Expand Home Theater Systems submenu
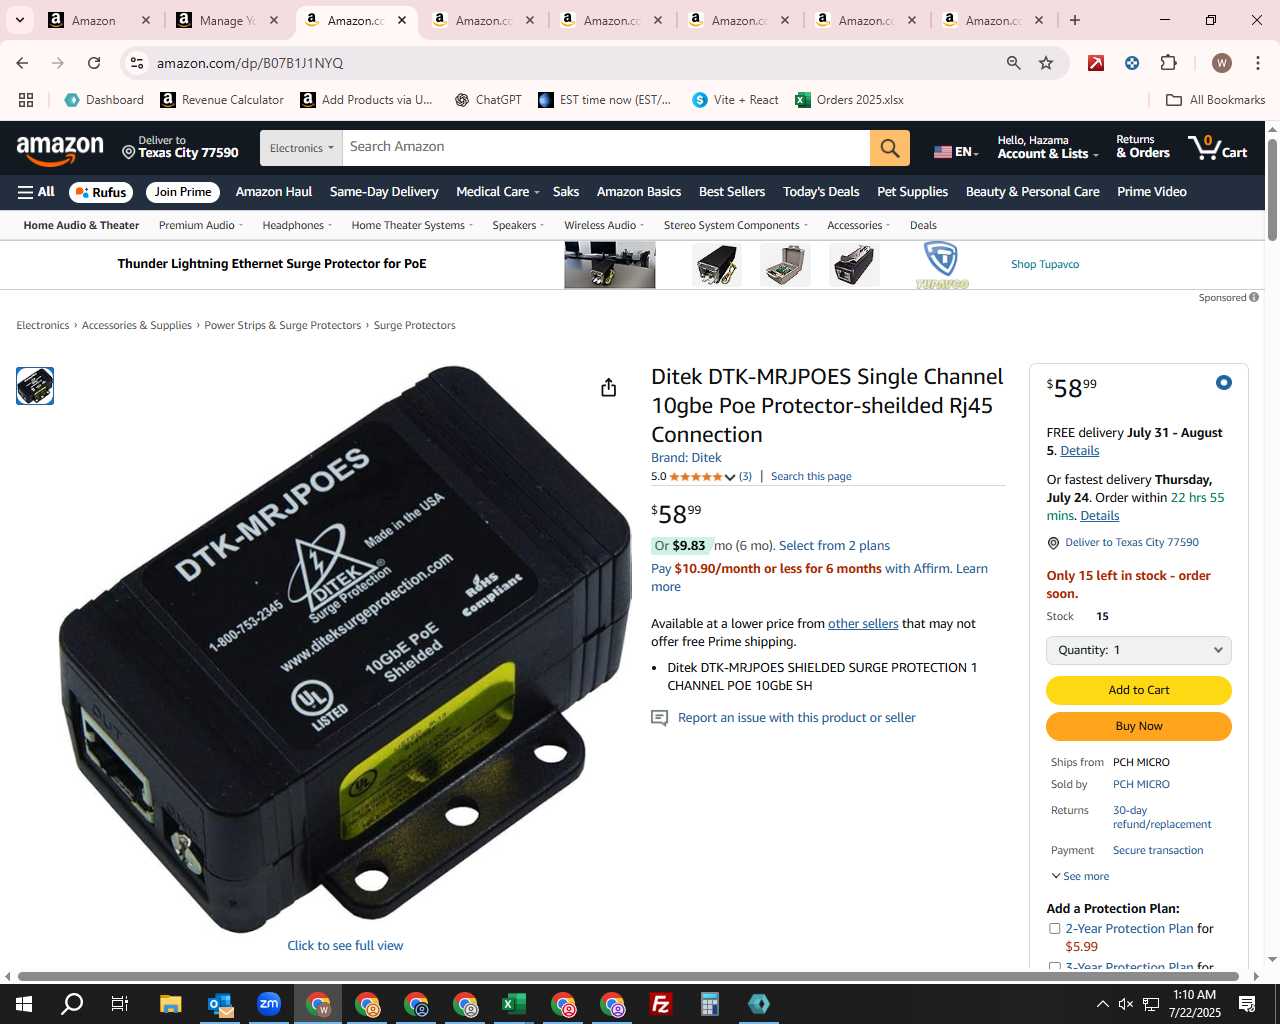This screenshot has width=1280, height=1024. [x=412, y=225]
